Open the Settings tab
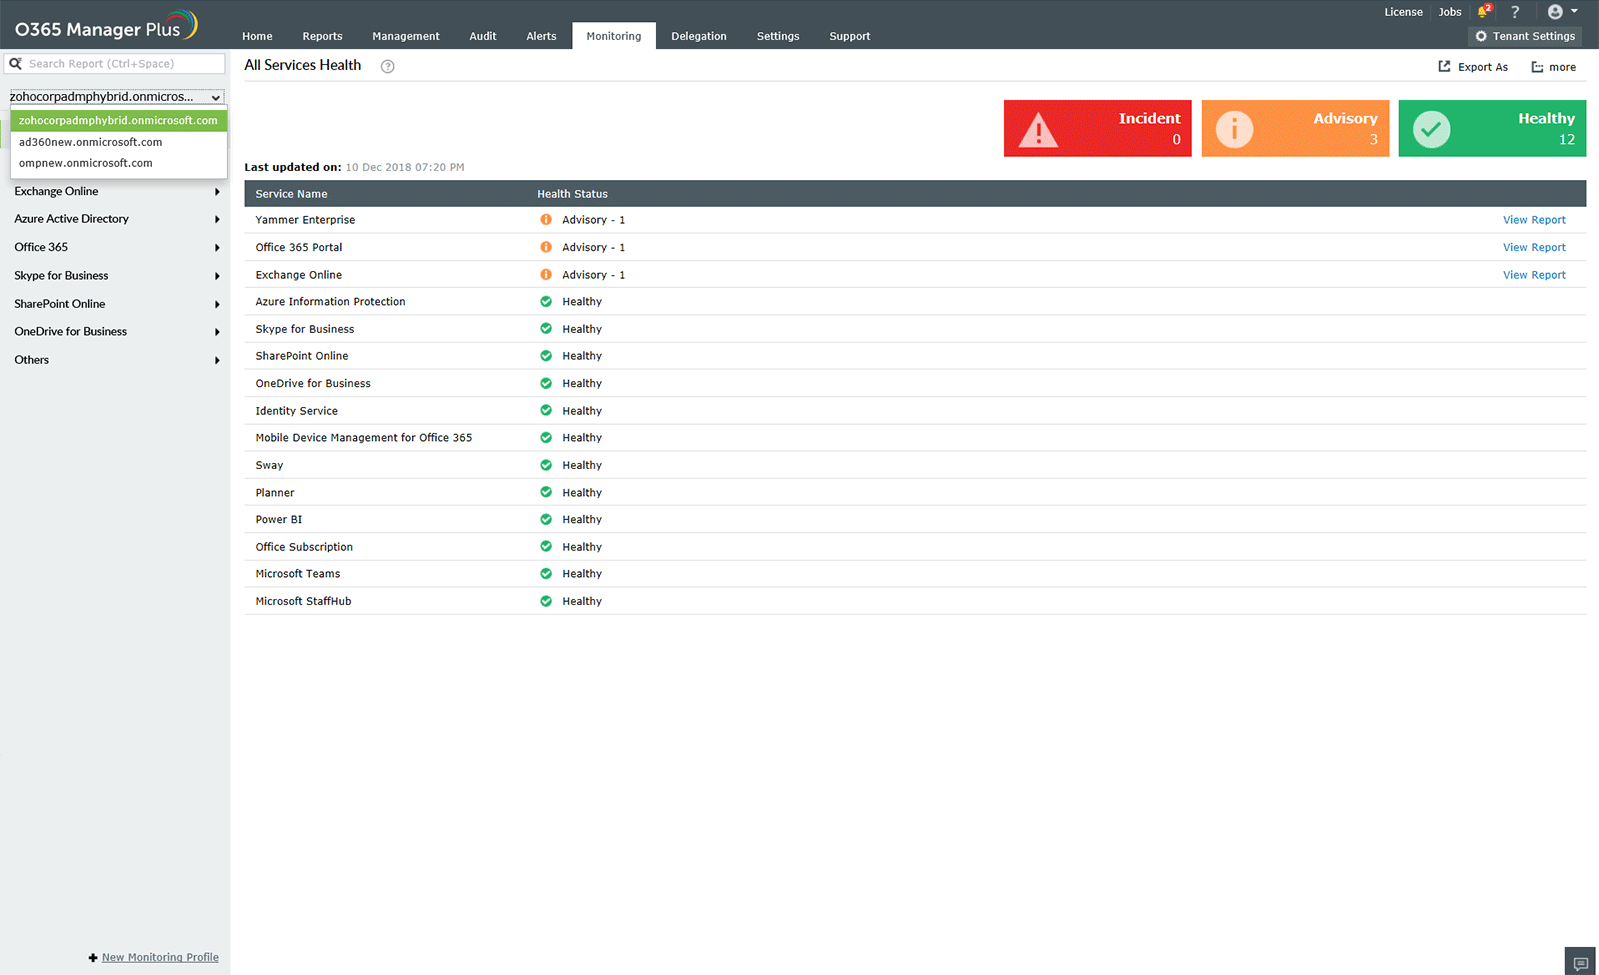The image size is (1599, 975). [x=778, y=36]
